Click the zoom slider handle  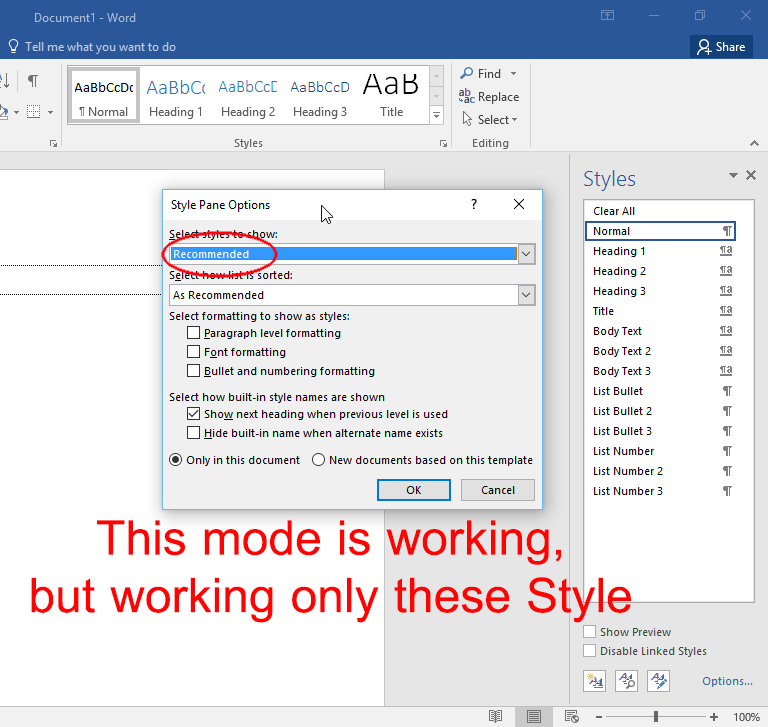[655, 717]
